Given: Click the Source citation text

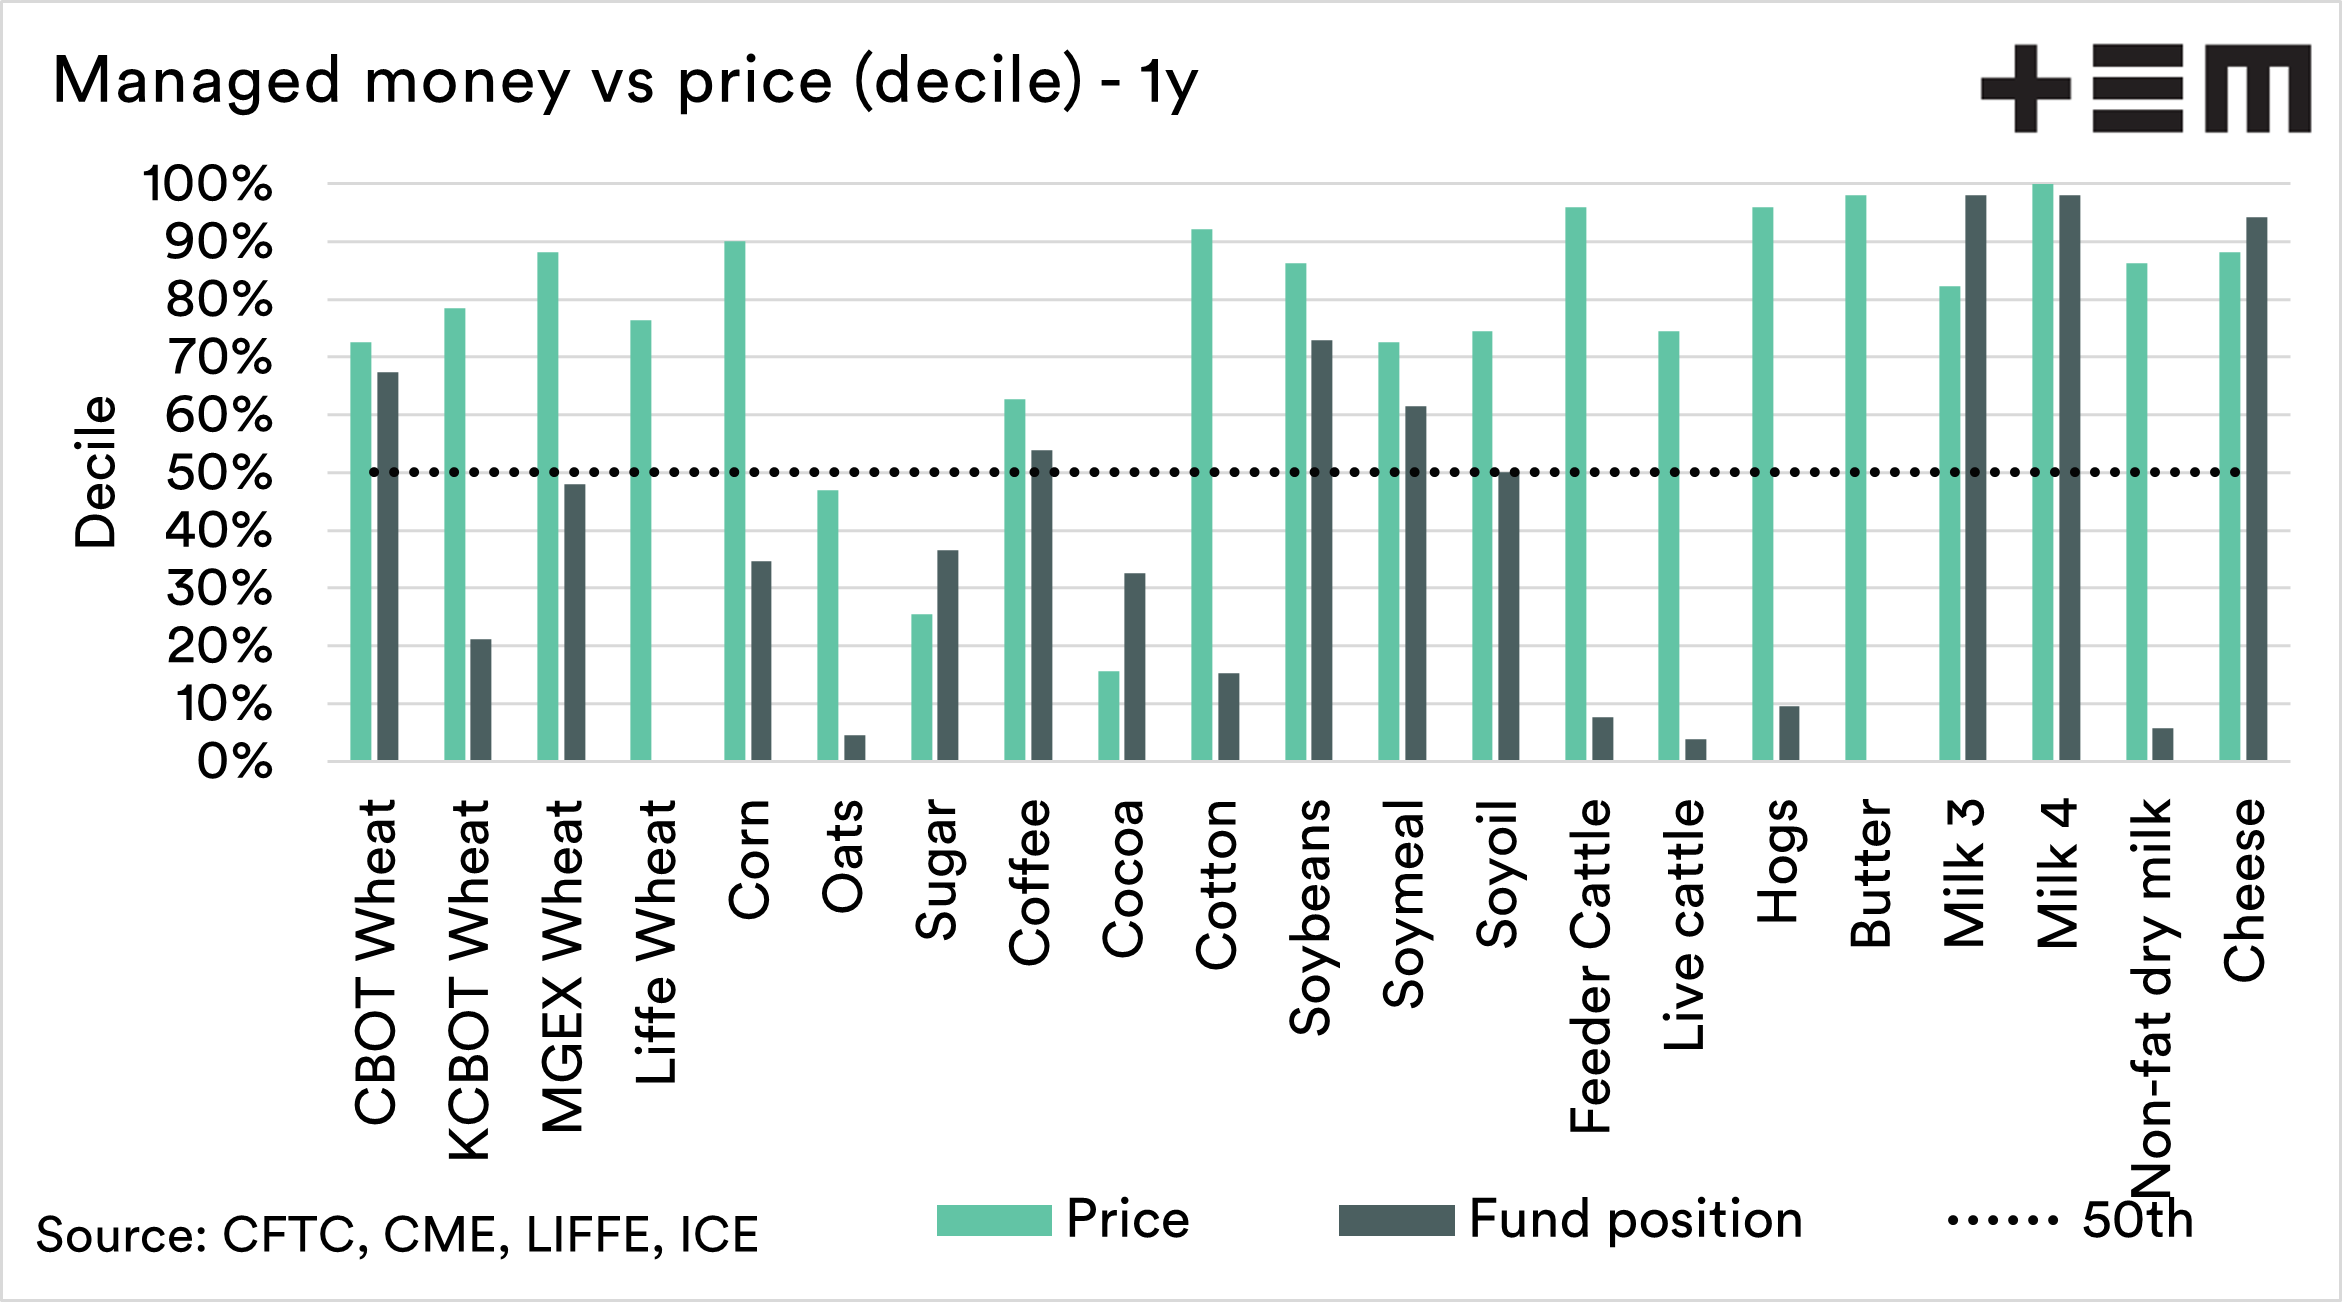Looking at the screenshot, I should 397,1235.
